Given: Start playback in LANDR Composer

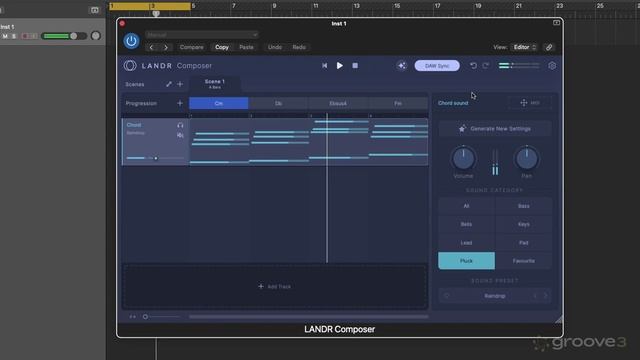Looking at the screenshot, I should click(340, 65).
